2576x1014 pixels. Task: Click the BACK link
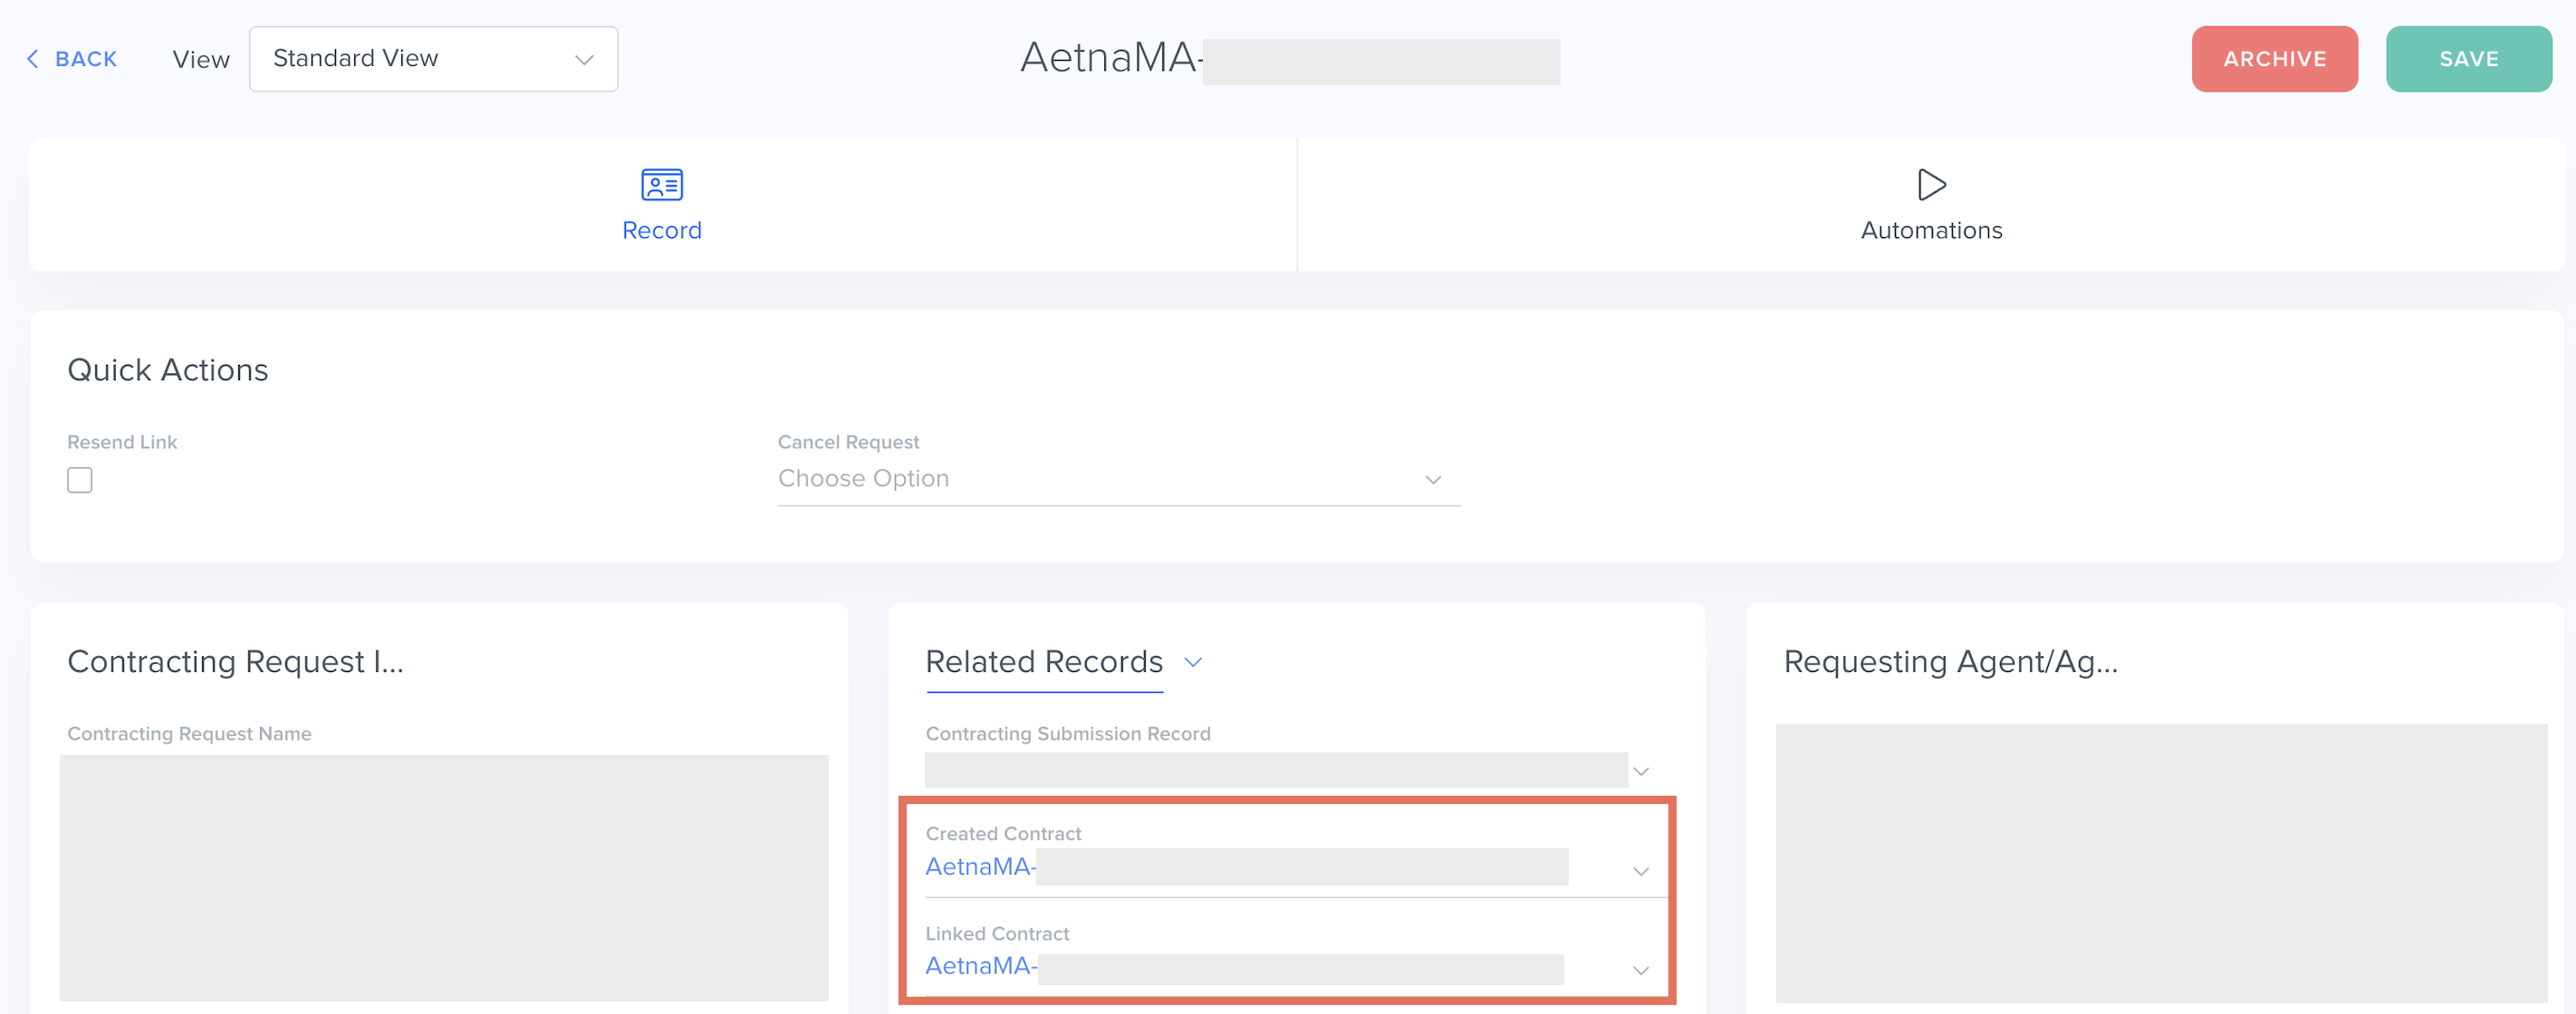click(x=86, y=59)
